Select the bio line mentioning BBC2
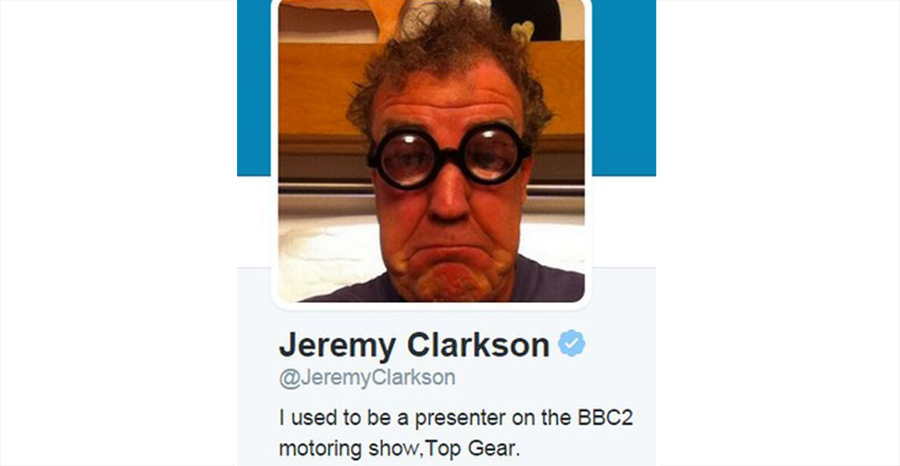Screen dimensions: 900x466 click(x=456, y=418)
